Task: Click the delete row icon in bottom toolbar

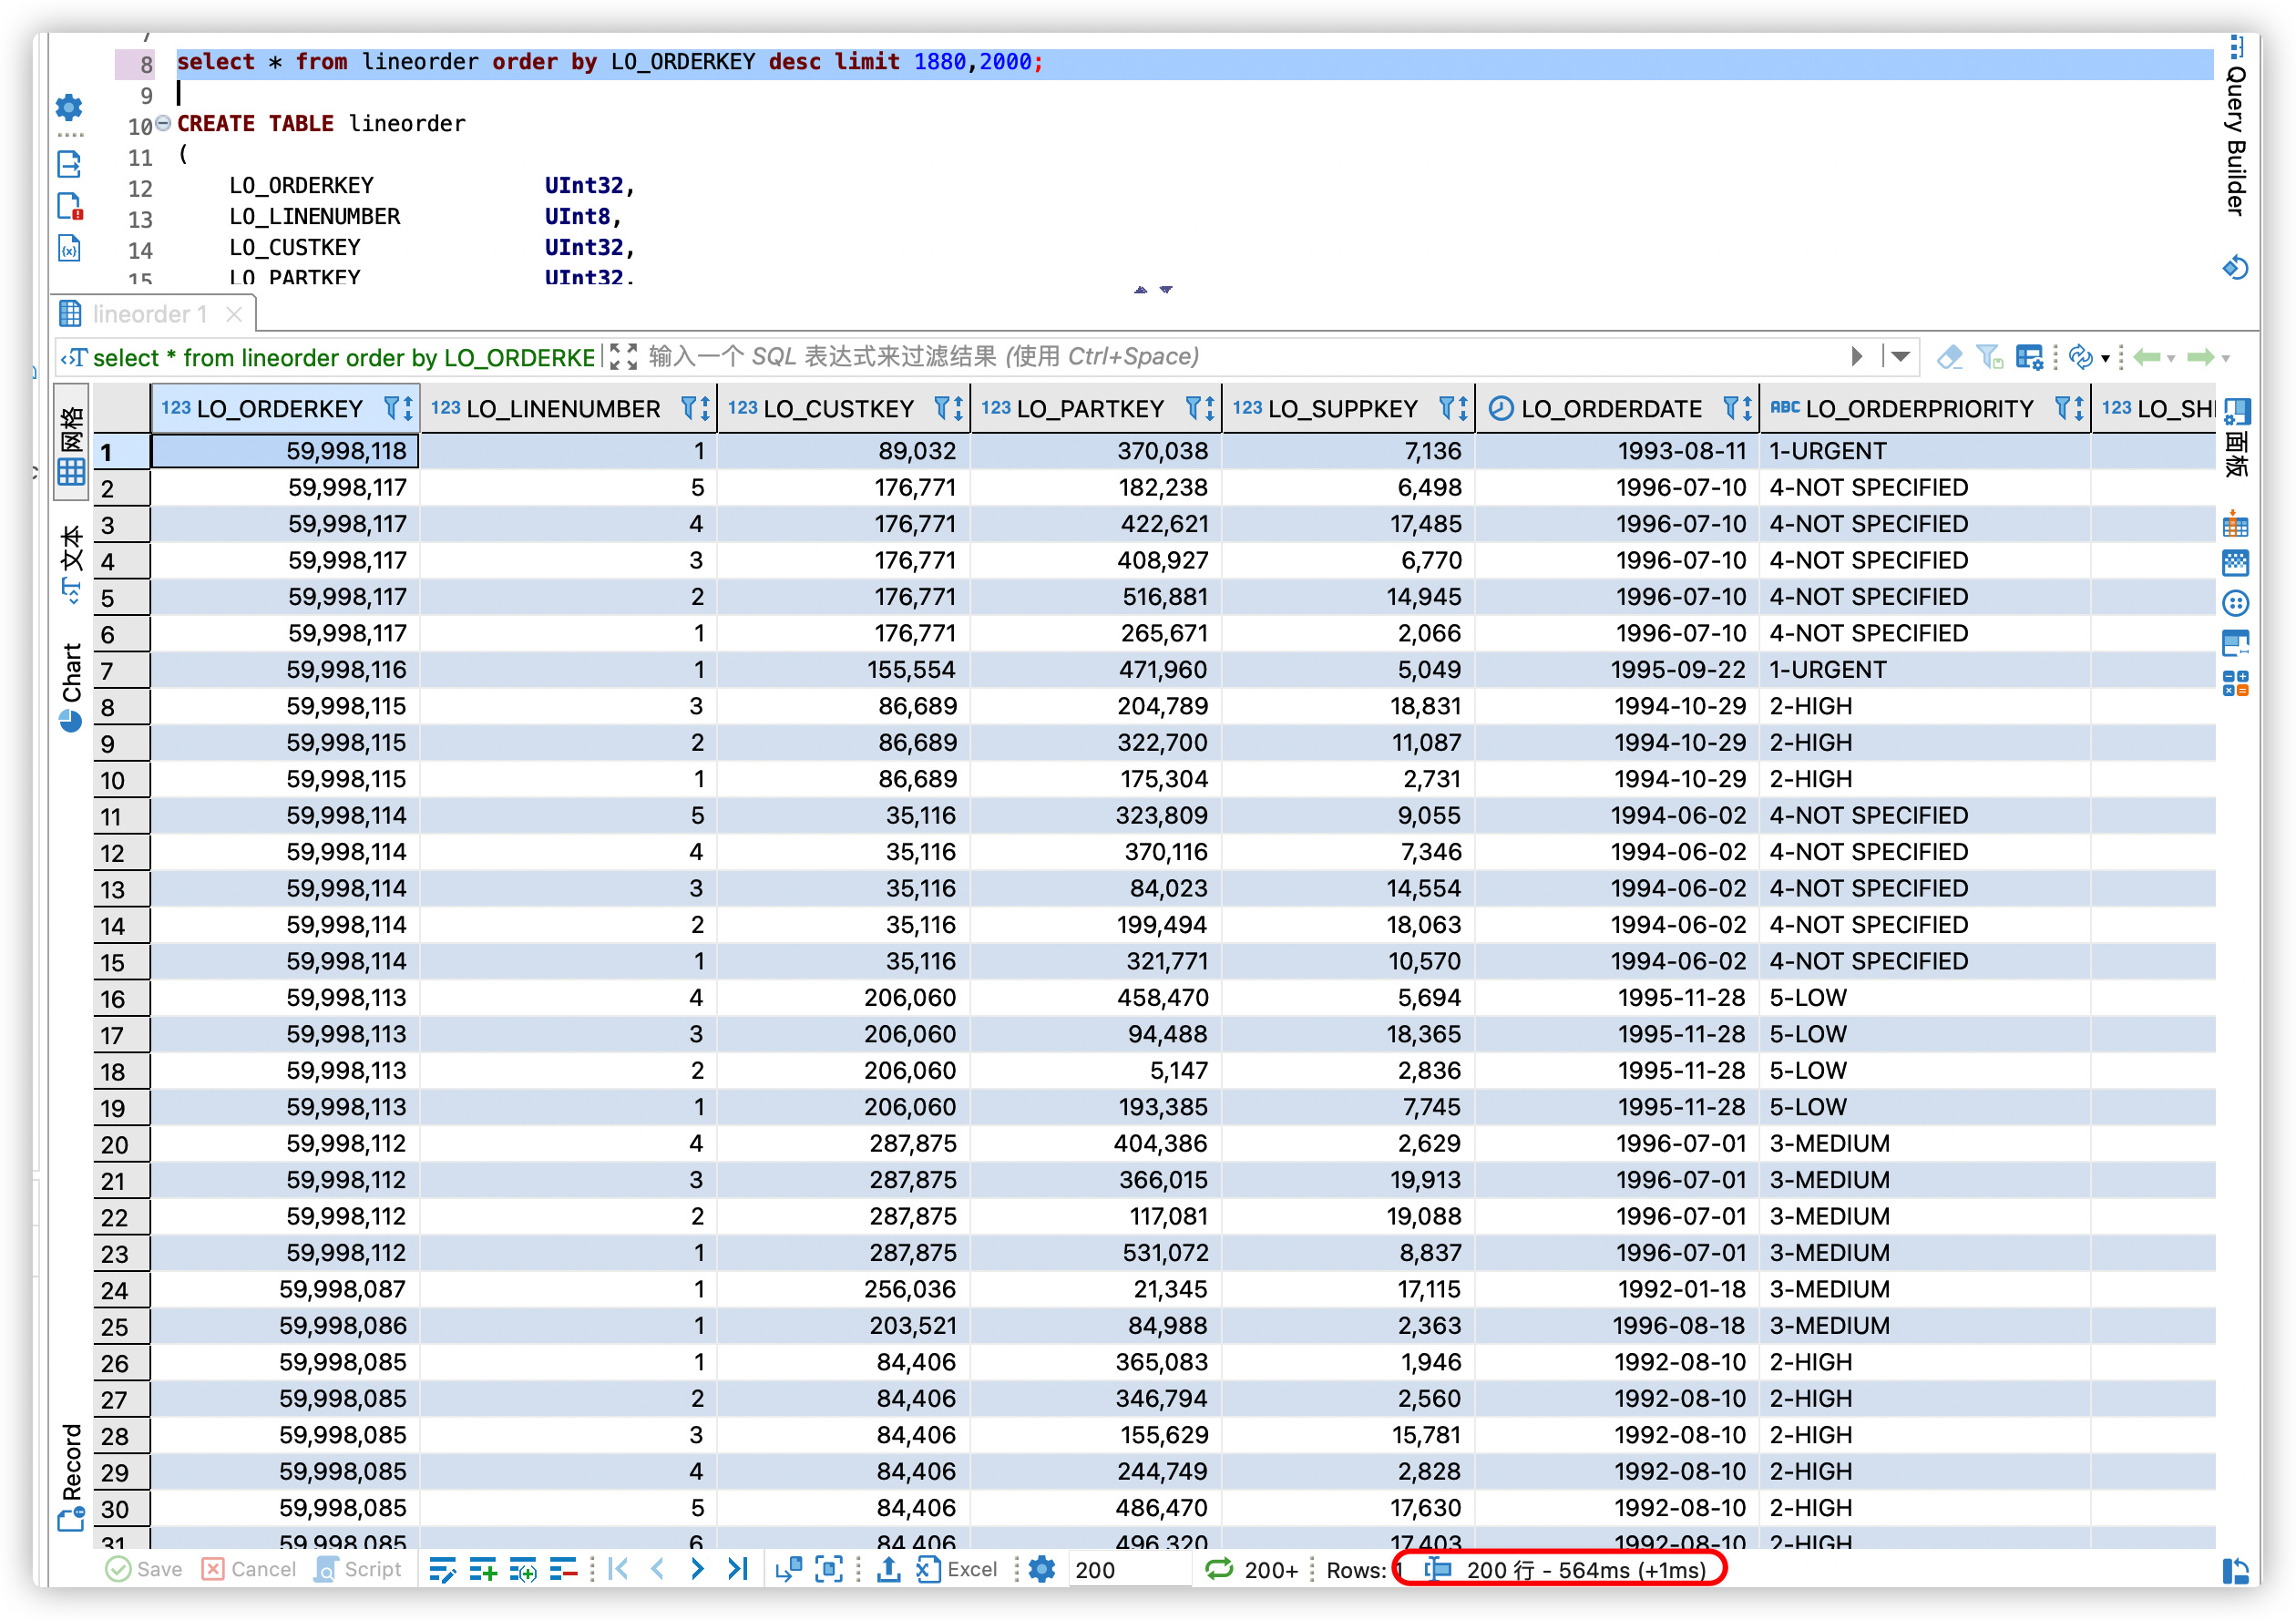Action: pyautogui.click(x=563, y=1569)
